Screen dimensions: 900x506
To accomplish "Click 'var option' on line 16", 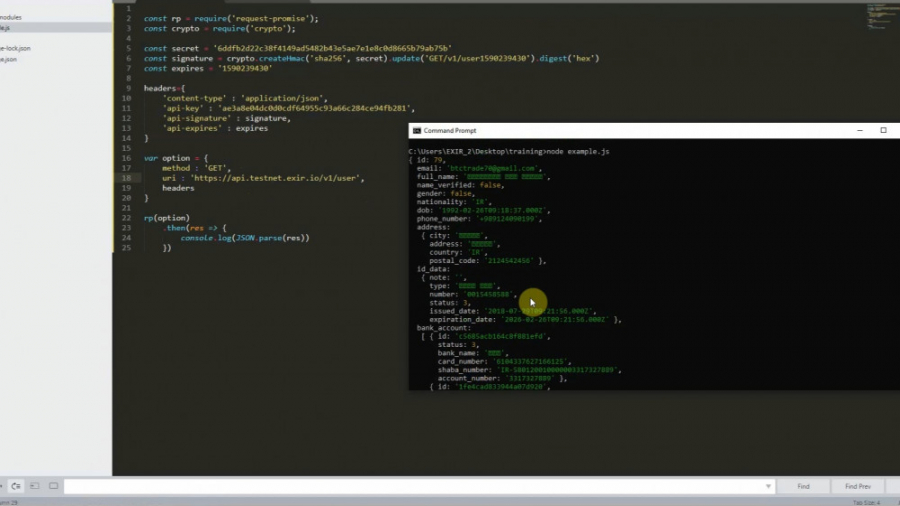I will (166, 158).
